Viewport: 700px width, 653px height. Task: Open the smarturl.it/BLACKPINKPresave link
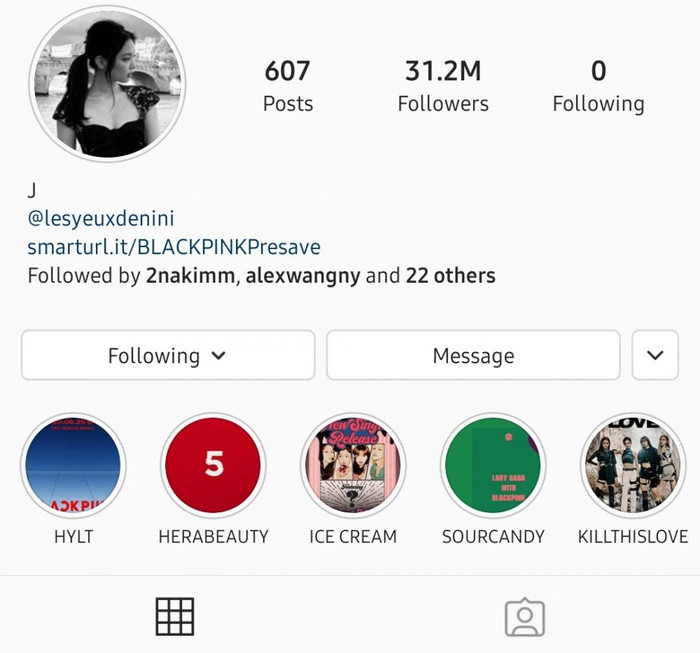click(174, 247)
